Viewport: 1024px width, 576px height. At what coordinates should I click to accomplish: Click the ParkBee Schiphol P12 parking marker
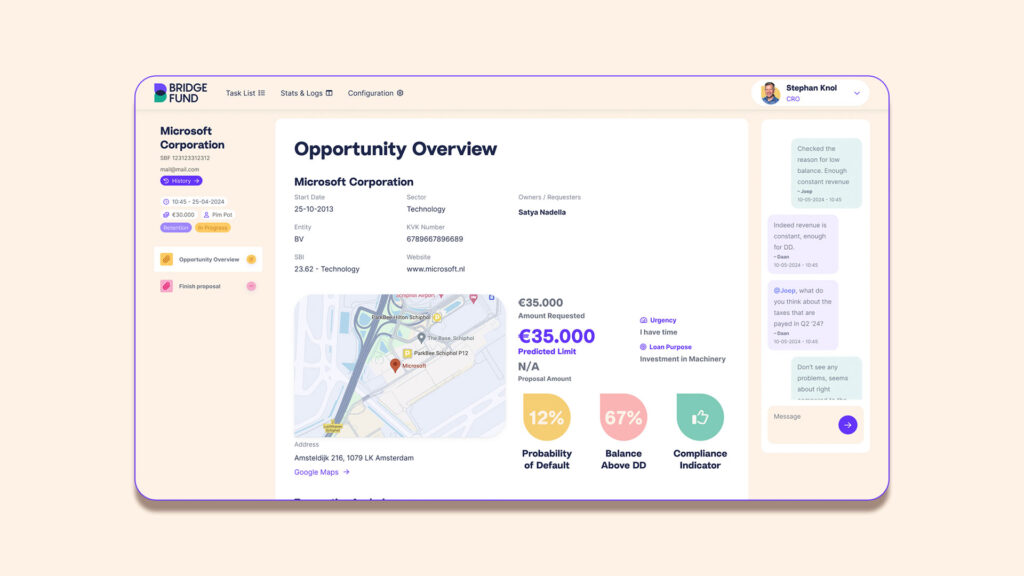(x=407, y=353)
